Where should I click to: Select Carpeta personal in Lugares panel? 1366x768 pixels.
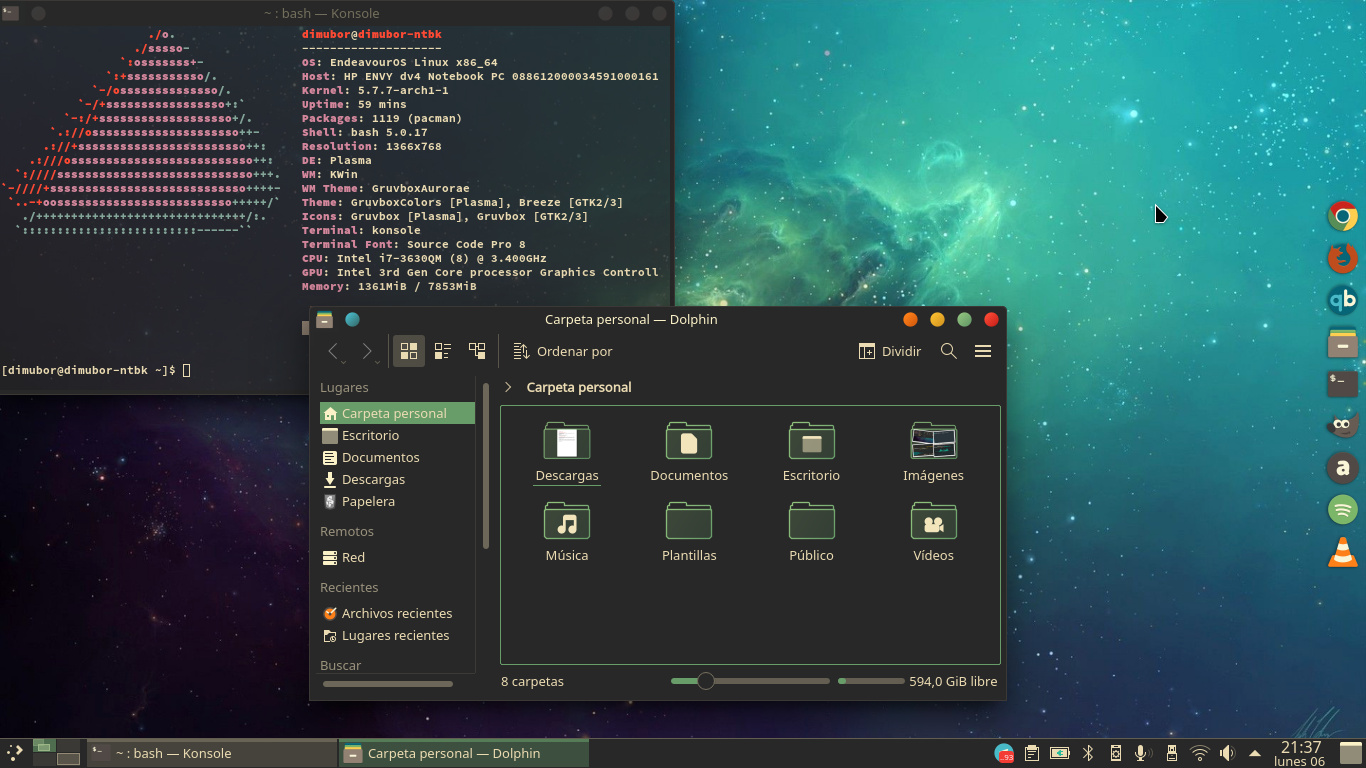[397, 413]
